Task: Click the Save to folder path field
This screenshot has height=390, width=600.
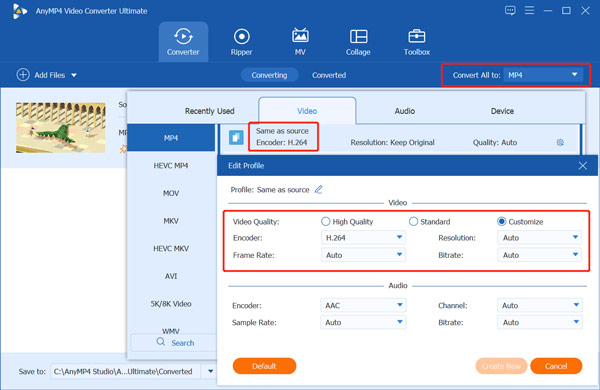Action: [x=126, y=371]
